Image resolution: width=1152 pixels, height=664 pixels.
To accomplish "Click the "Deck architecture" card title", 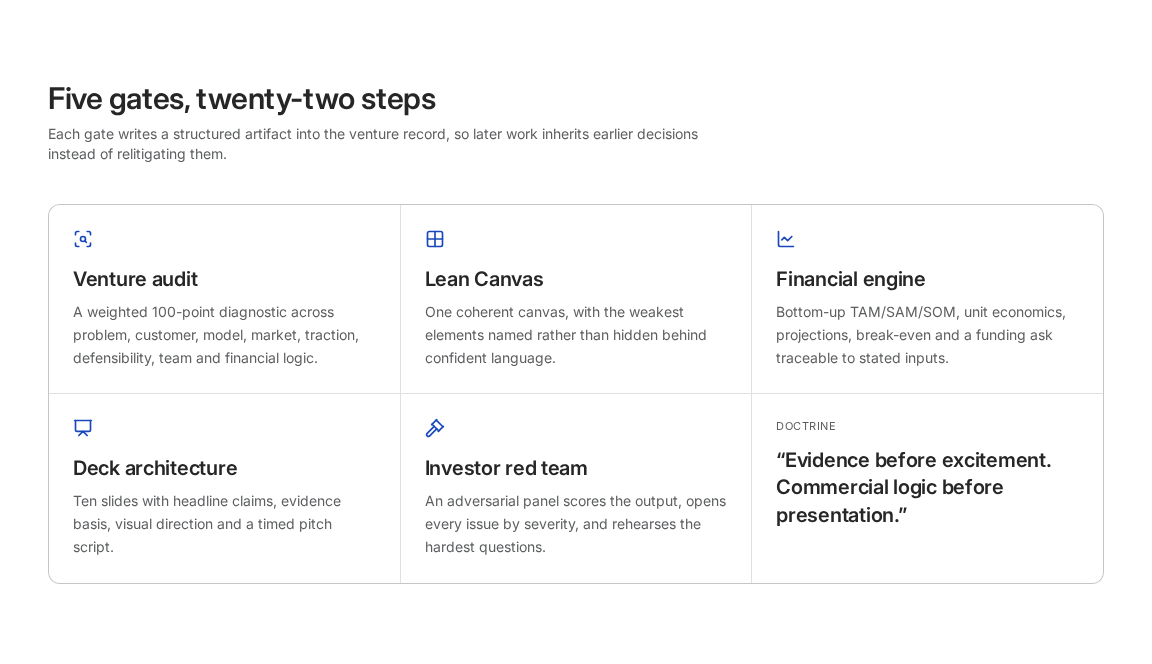I will (x=155, y=468).
